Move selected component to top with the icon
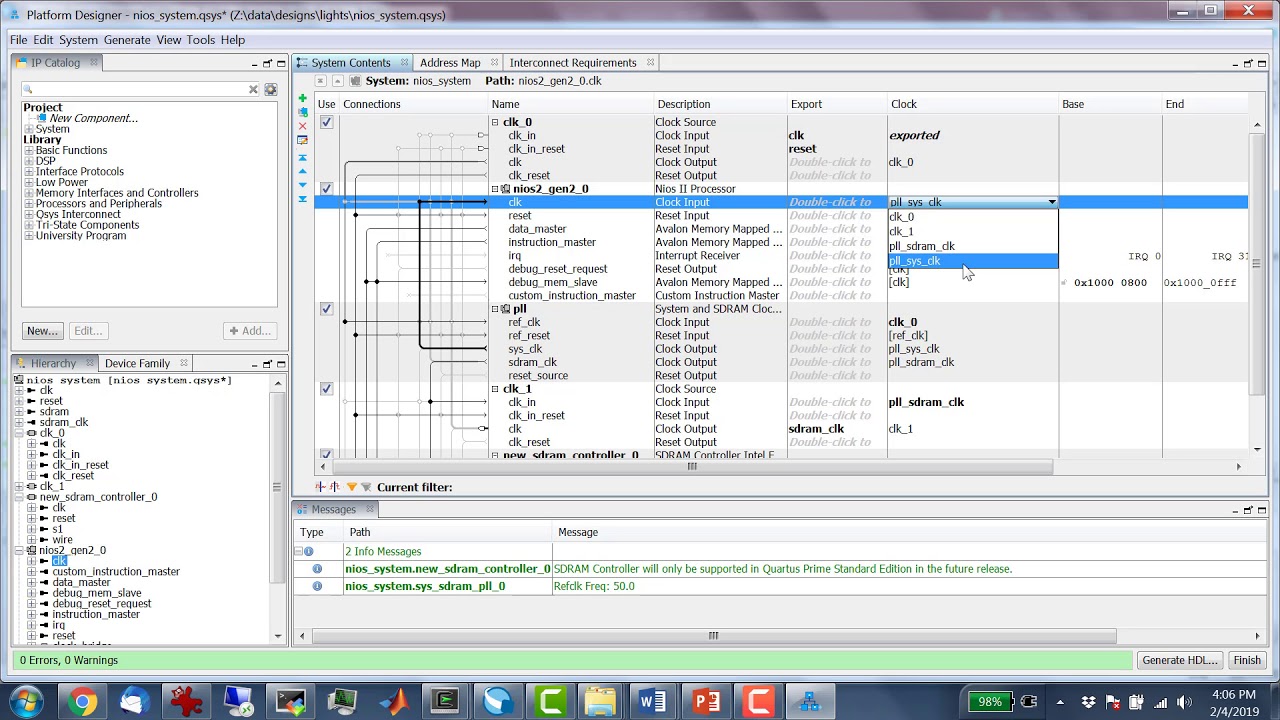 [x=303, y=158]
